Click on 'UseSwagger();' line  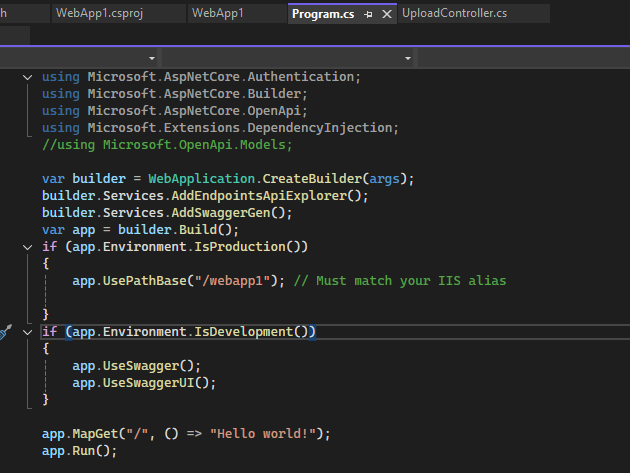click(x=136, y=366)
